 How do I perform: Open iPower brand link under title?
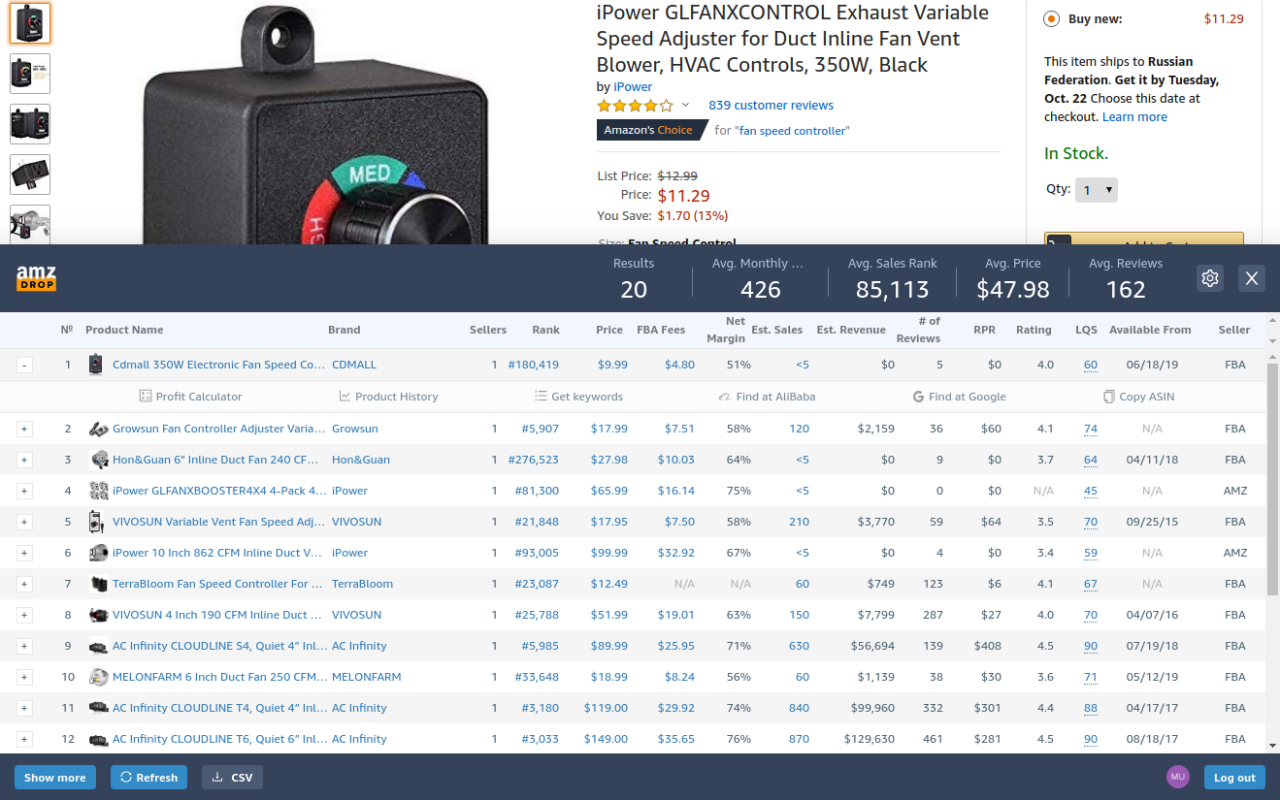(632, 87)
